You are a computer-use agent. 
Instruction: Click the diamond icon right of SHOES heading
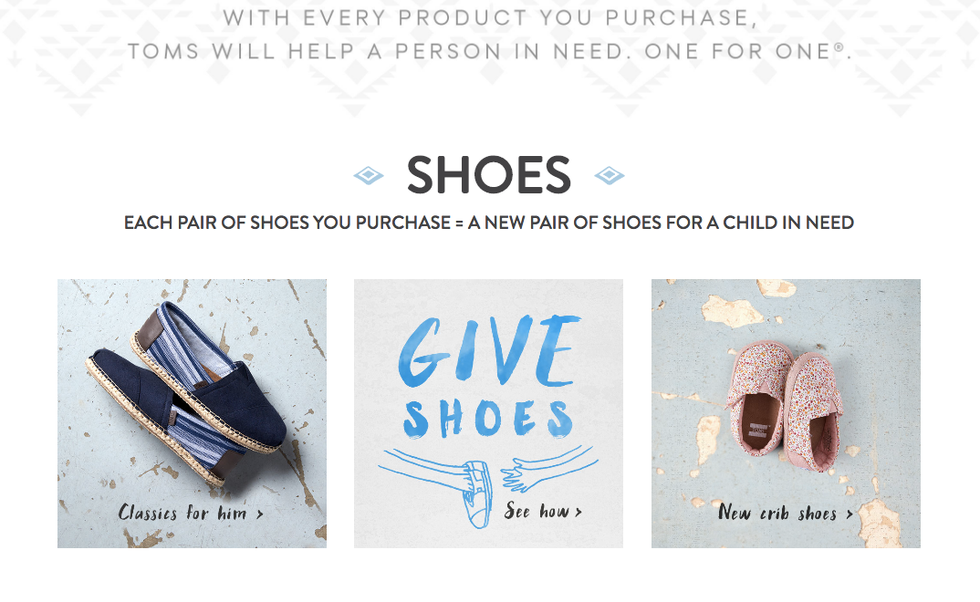(x=609, y=176)
